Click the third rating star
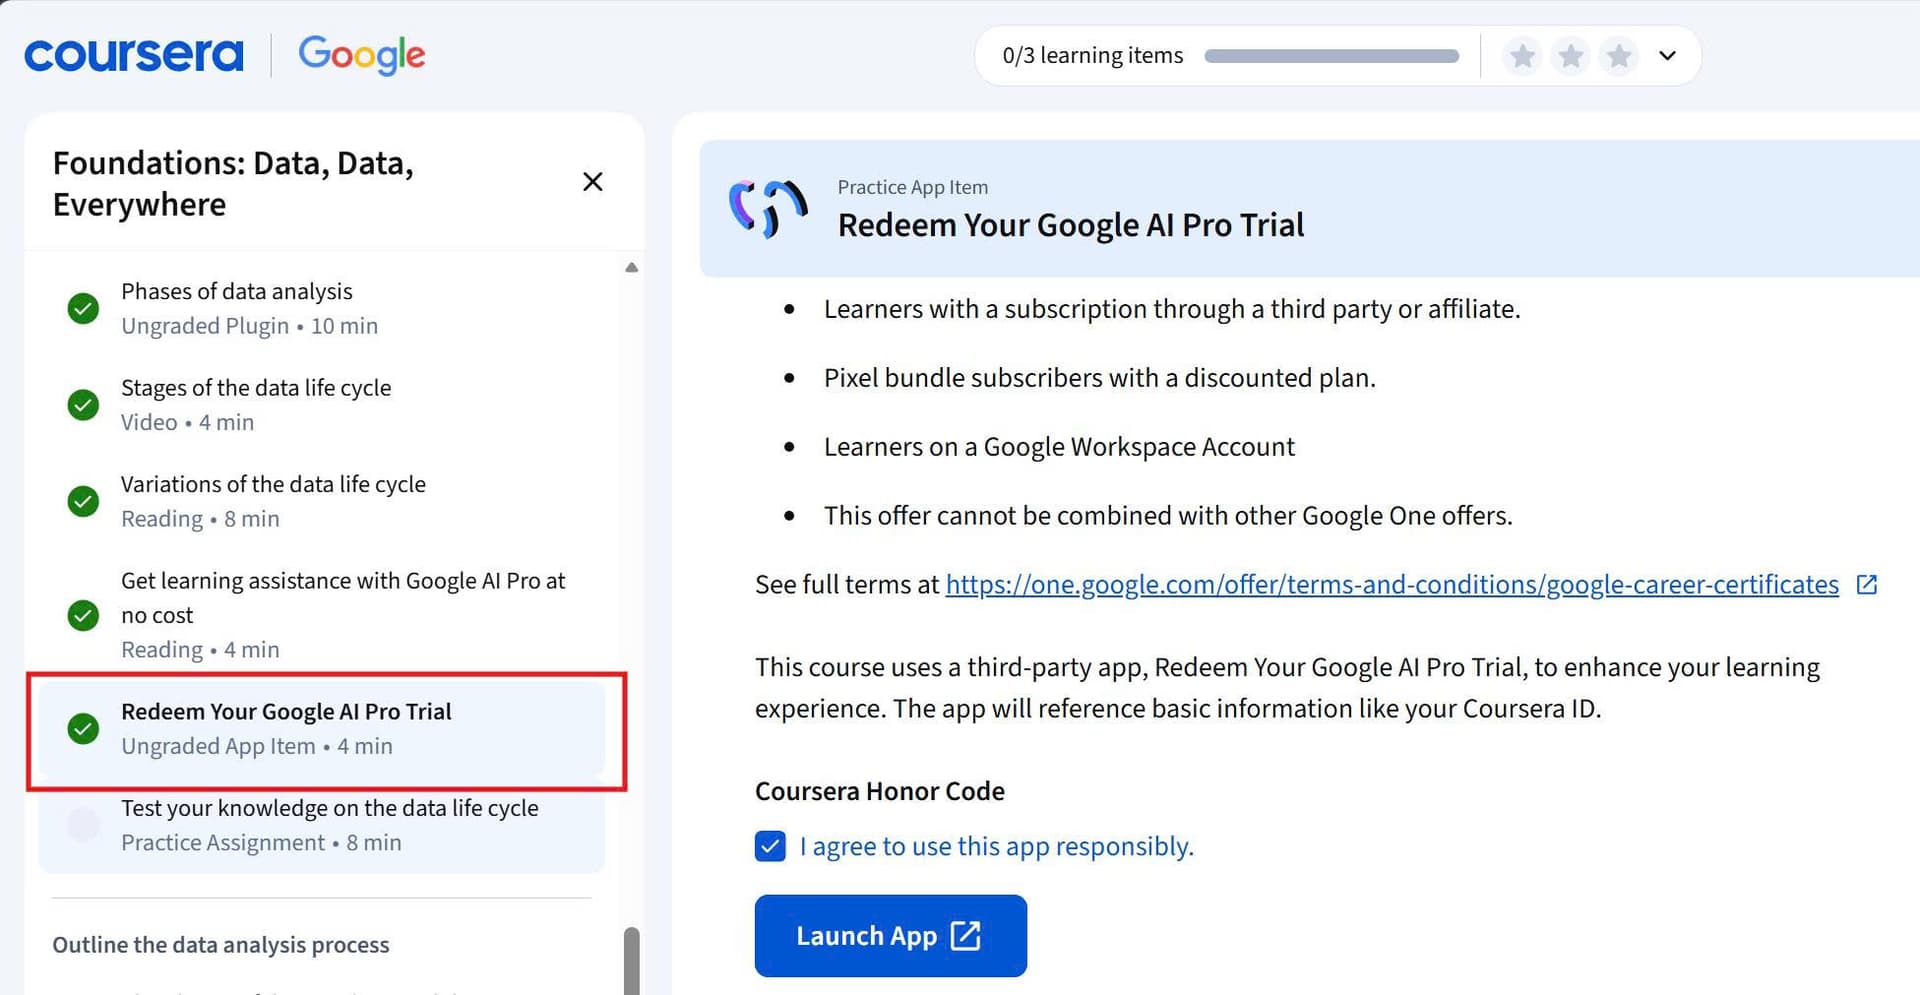 (1618, 56)
